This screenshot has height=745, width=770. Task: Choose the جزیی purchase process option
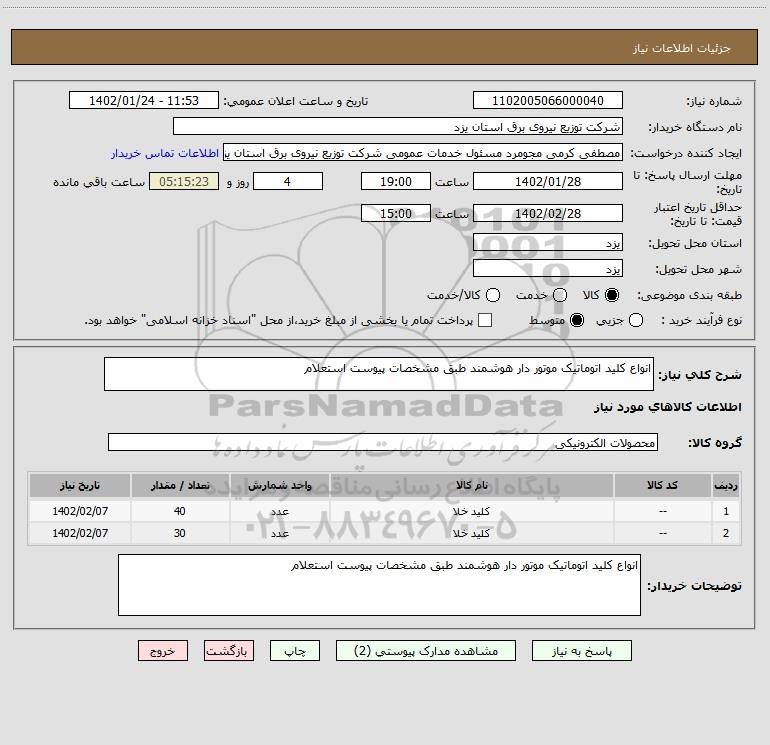point(636,320)
